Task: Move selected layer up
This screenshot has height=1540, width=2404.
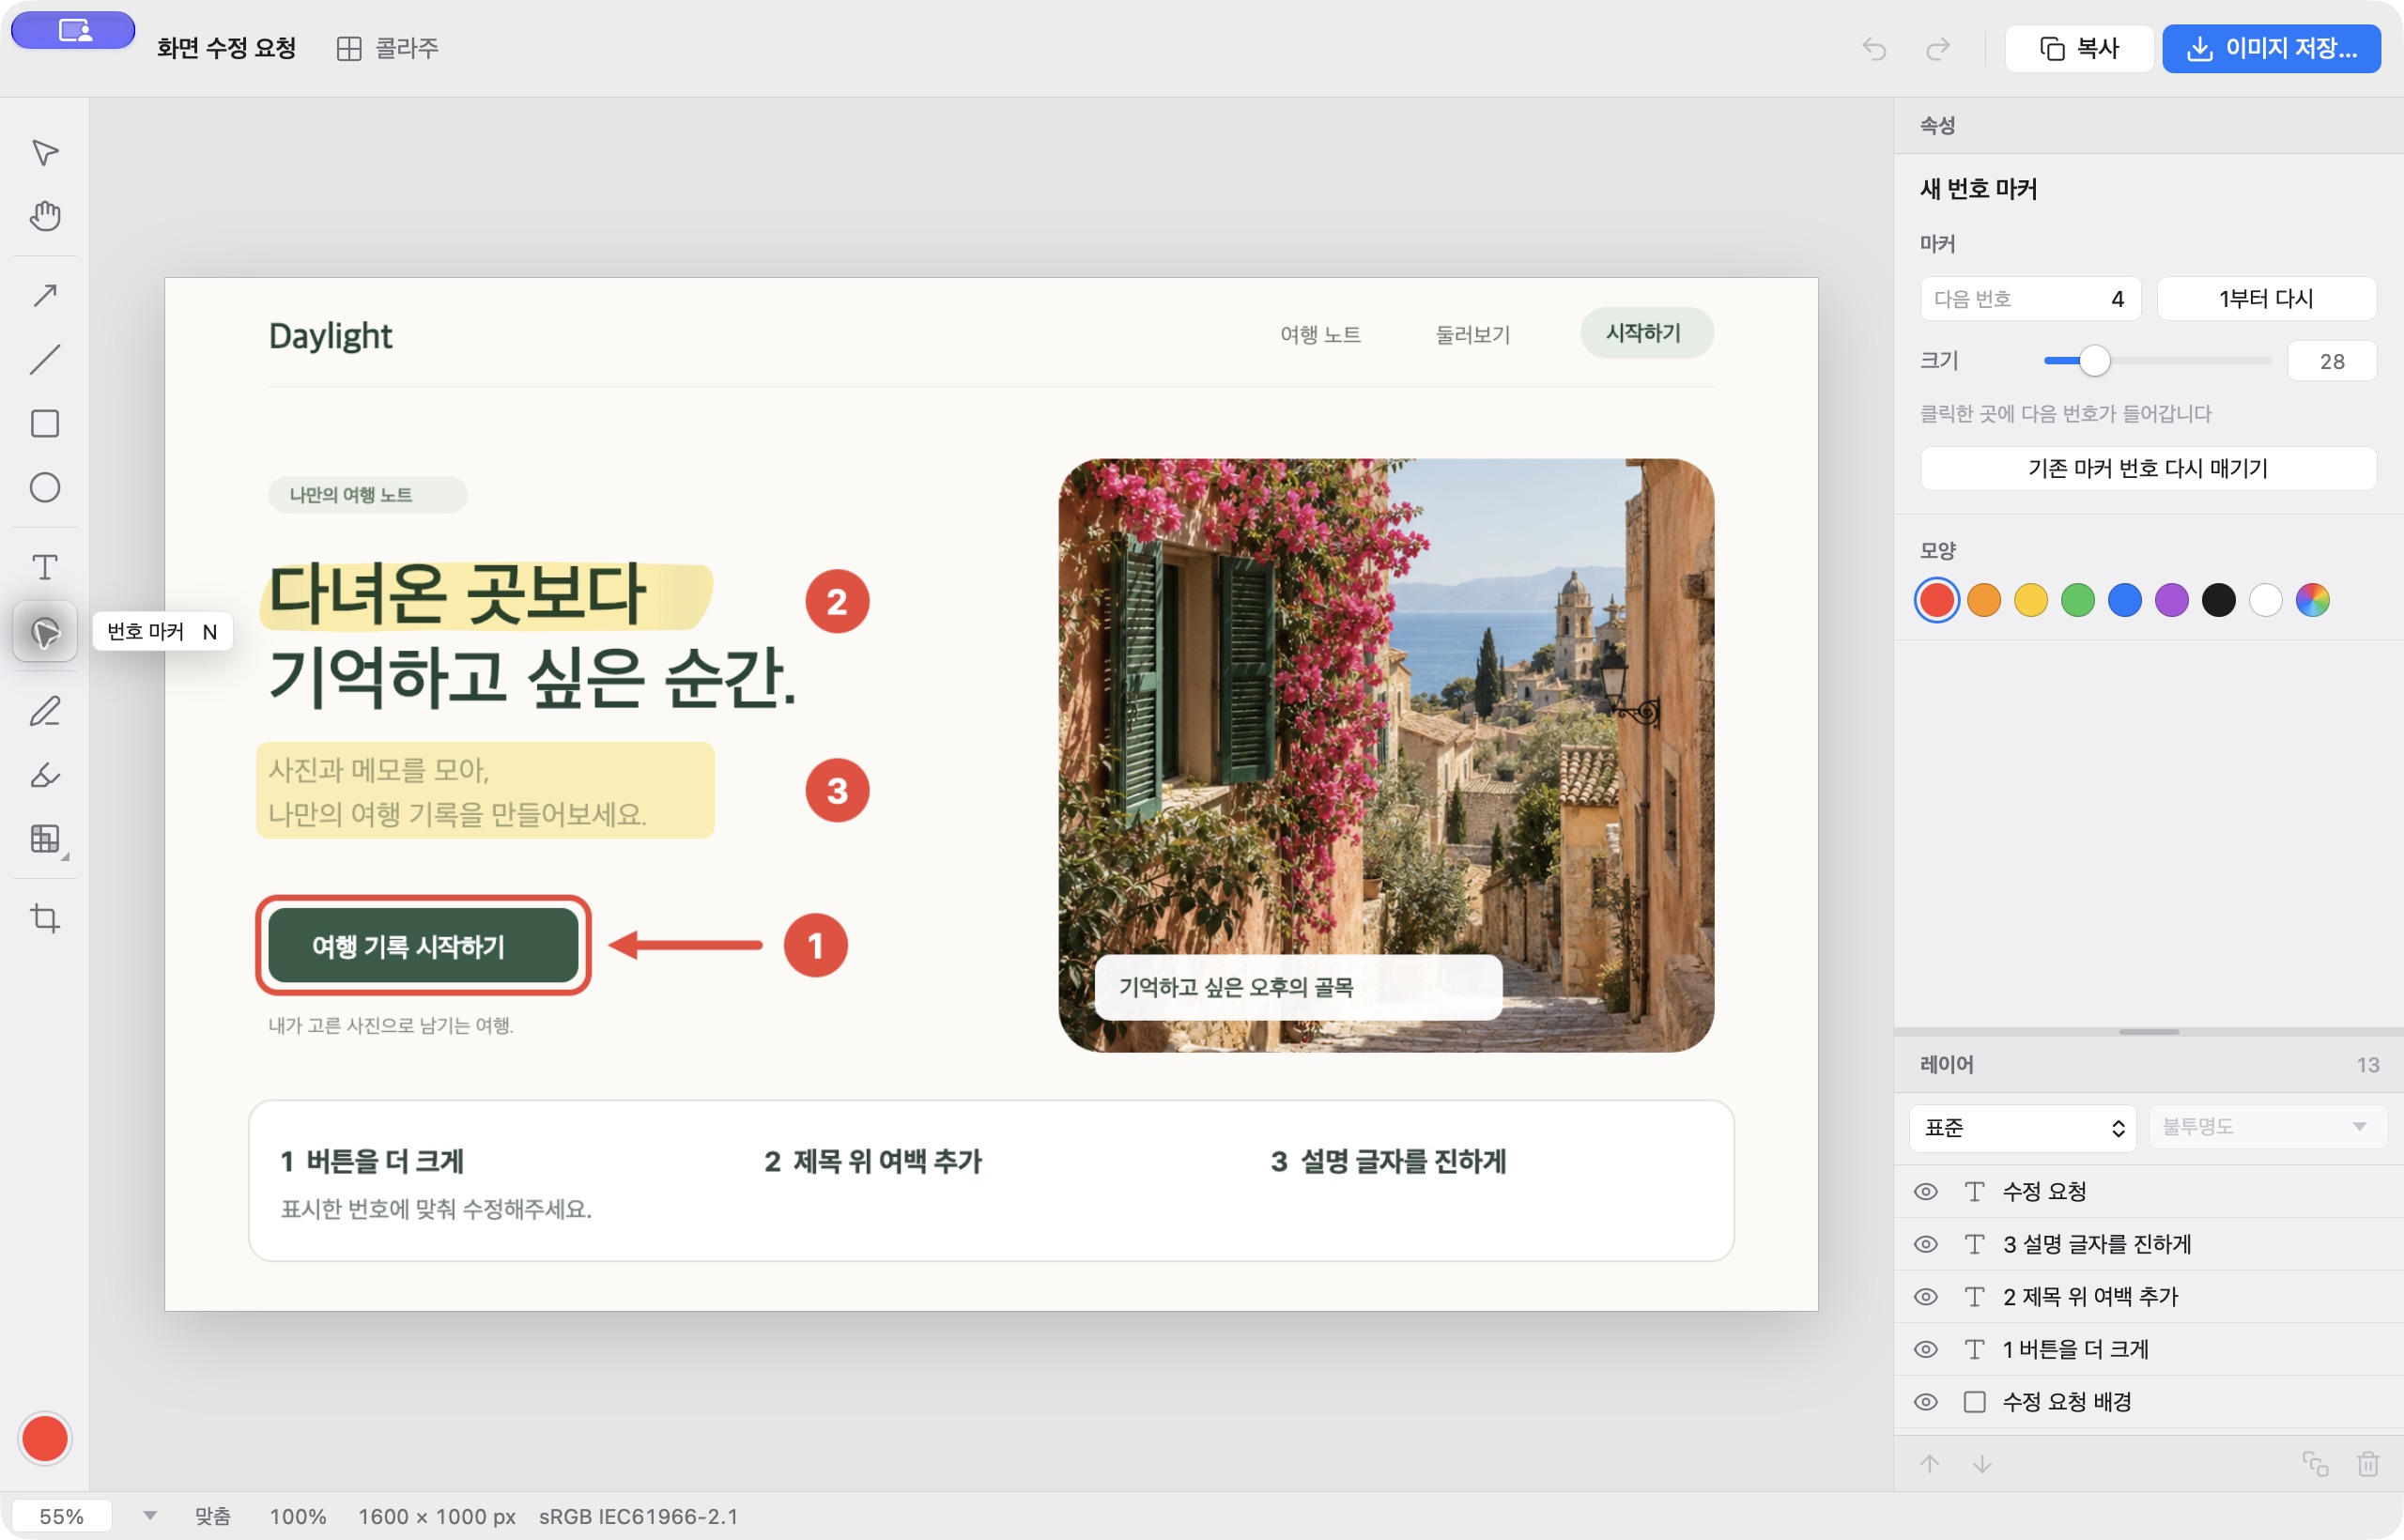Action: [x=1930, y=1464]
